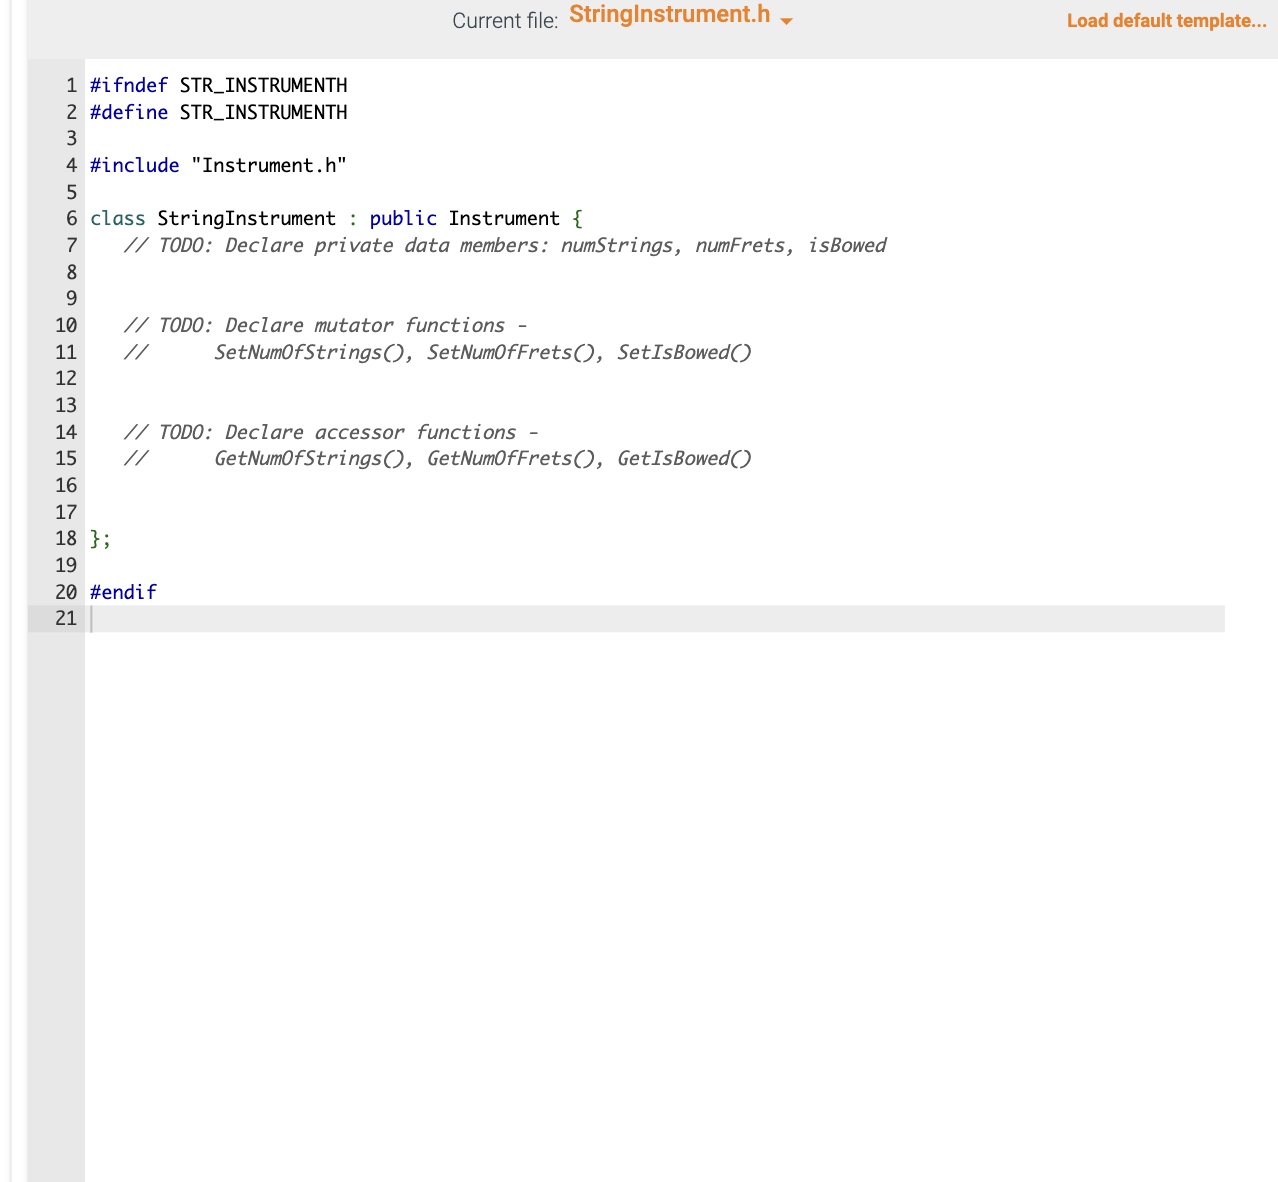The height and width of the screenshot is (1182, 1278).
Task: Click the '#endif' line
Action: [x=124, y=592]
